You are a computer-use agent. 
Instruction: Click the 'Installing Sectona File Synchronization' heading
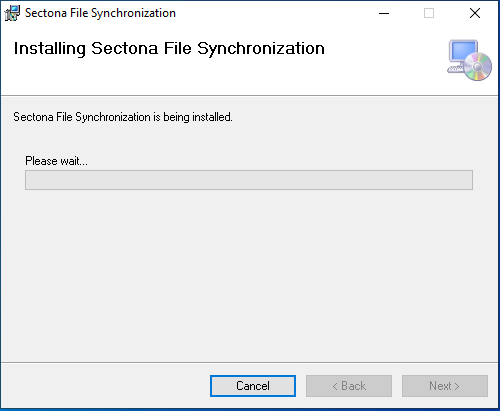point(169,49)
